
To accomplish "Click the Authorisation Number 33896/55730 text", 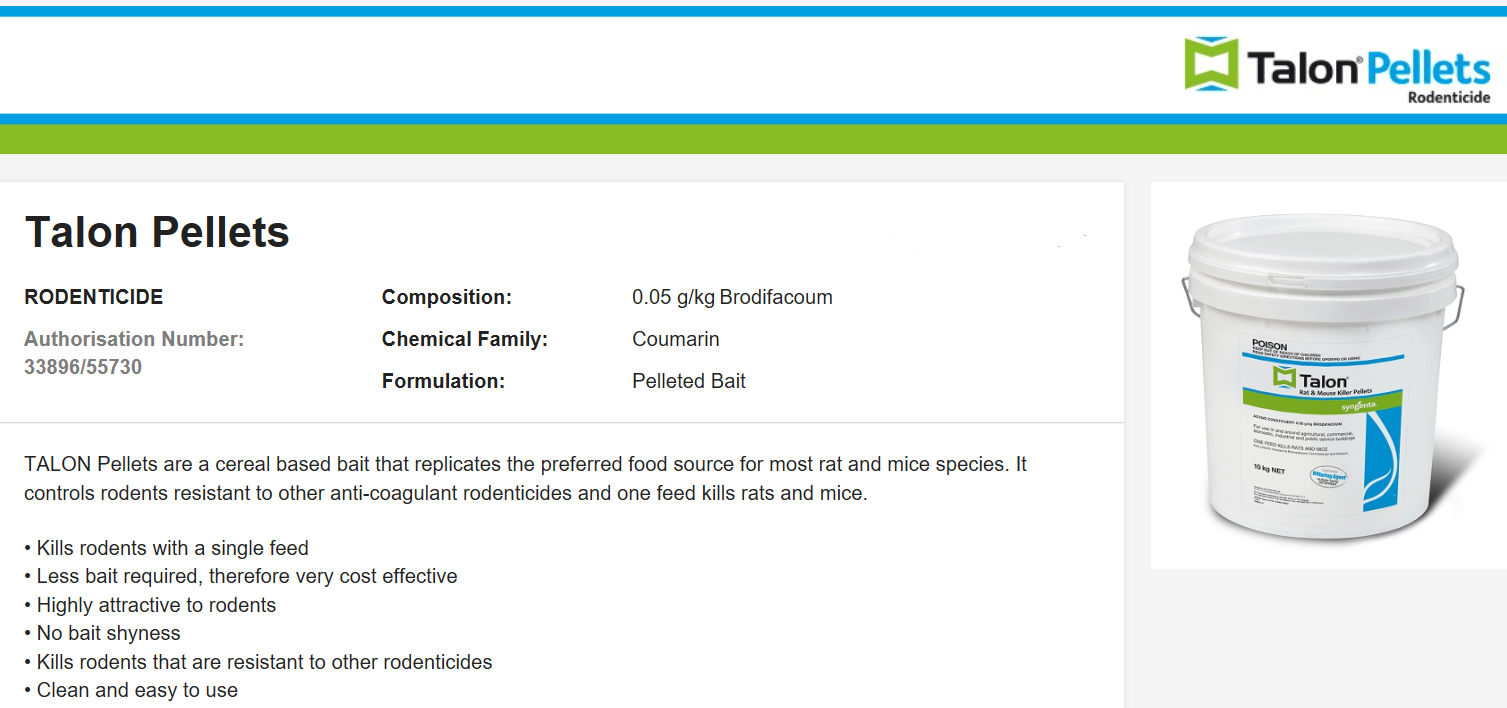I will pyautogui.click(x=134, y=353).
